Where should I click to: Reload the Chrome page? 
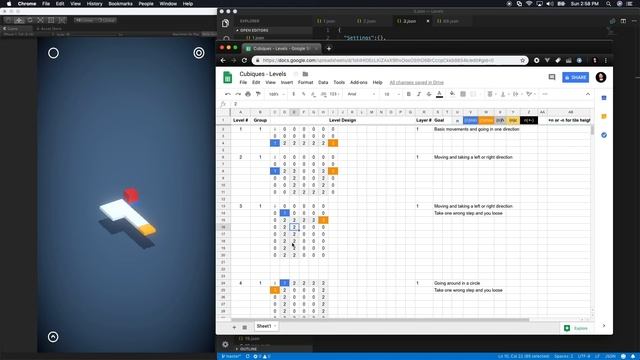coord(244,60)
